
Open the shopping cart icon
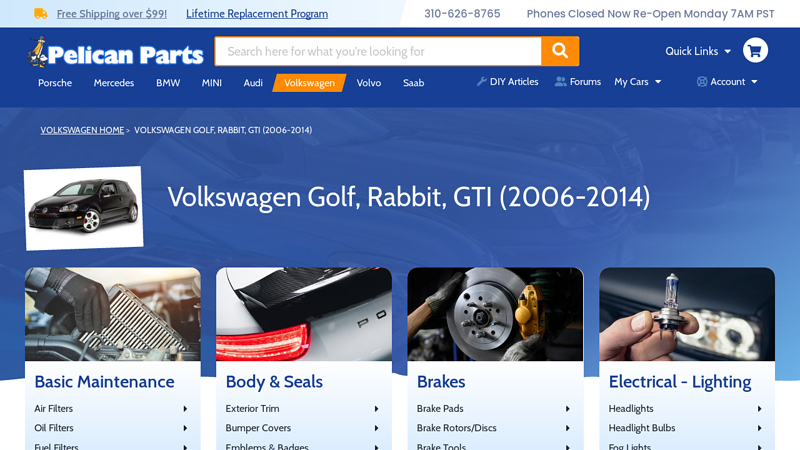pos(755,51)
